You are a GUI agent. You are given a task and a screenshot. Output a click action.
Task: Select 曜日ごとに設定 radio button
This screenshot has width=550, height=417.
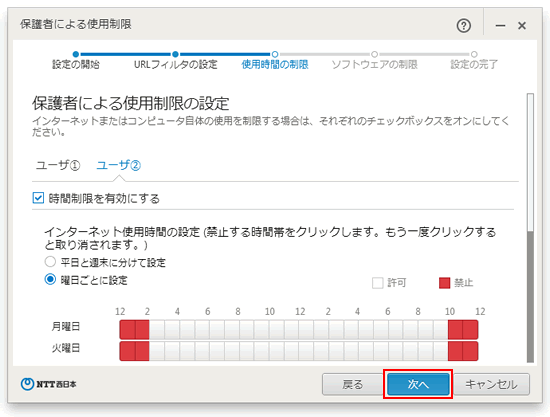point(50,279)
